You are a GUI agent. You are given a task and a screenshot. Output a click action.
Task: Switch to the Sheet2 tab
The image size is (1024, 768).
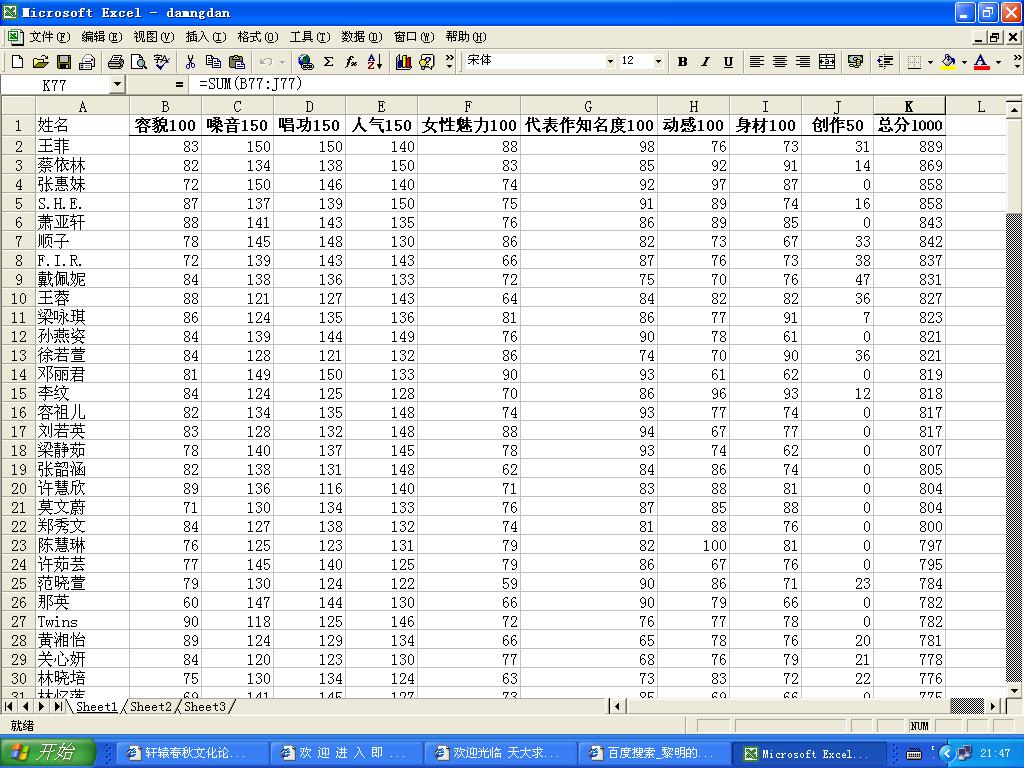click(x=151, y=707)
